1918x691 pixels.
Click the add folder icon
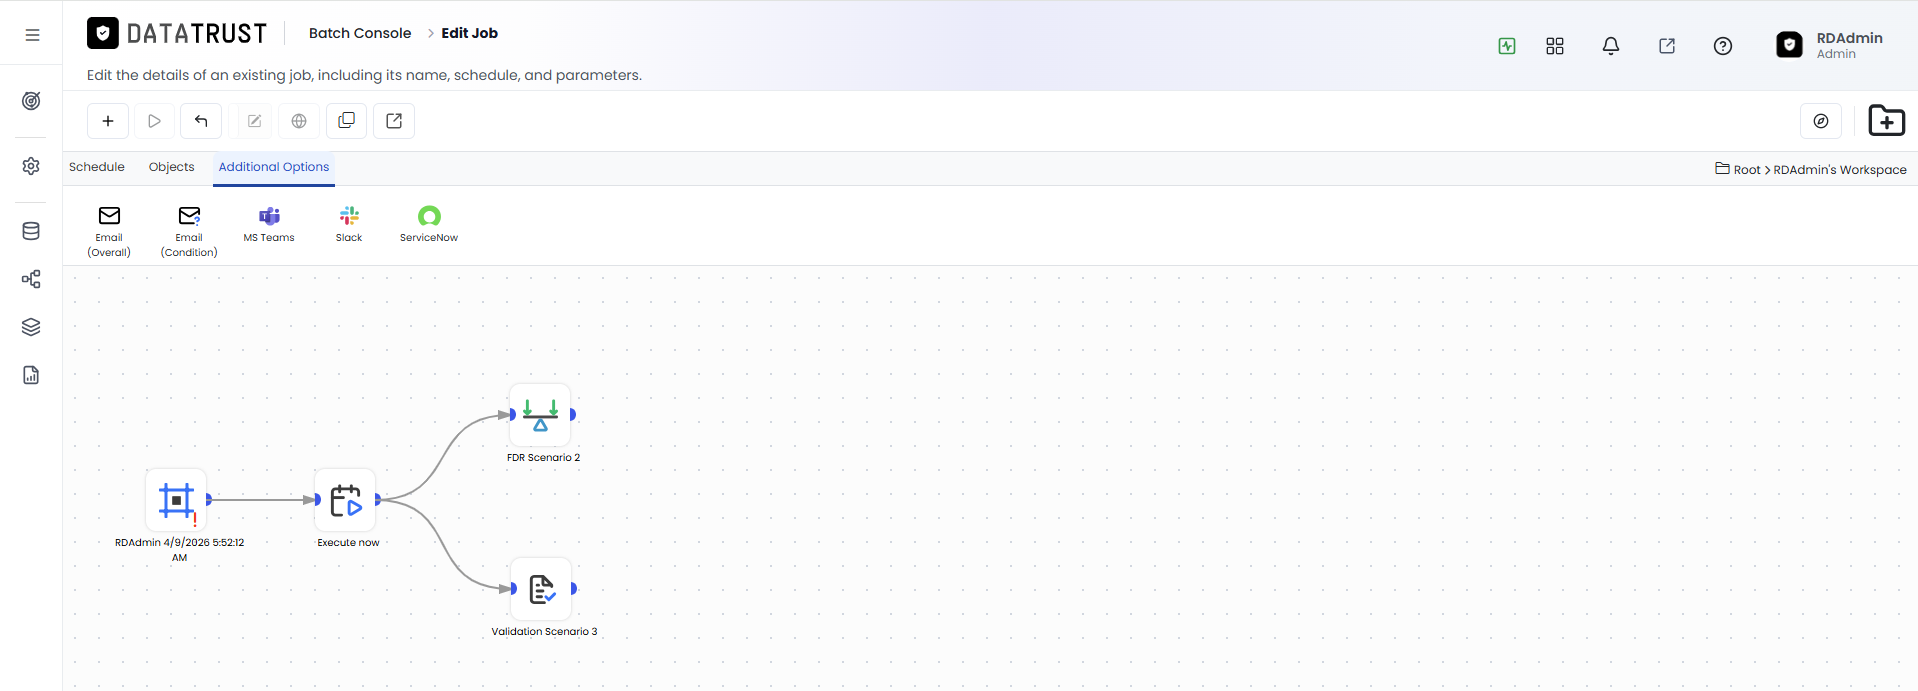1887,121
